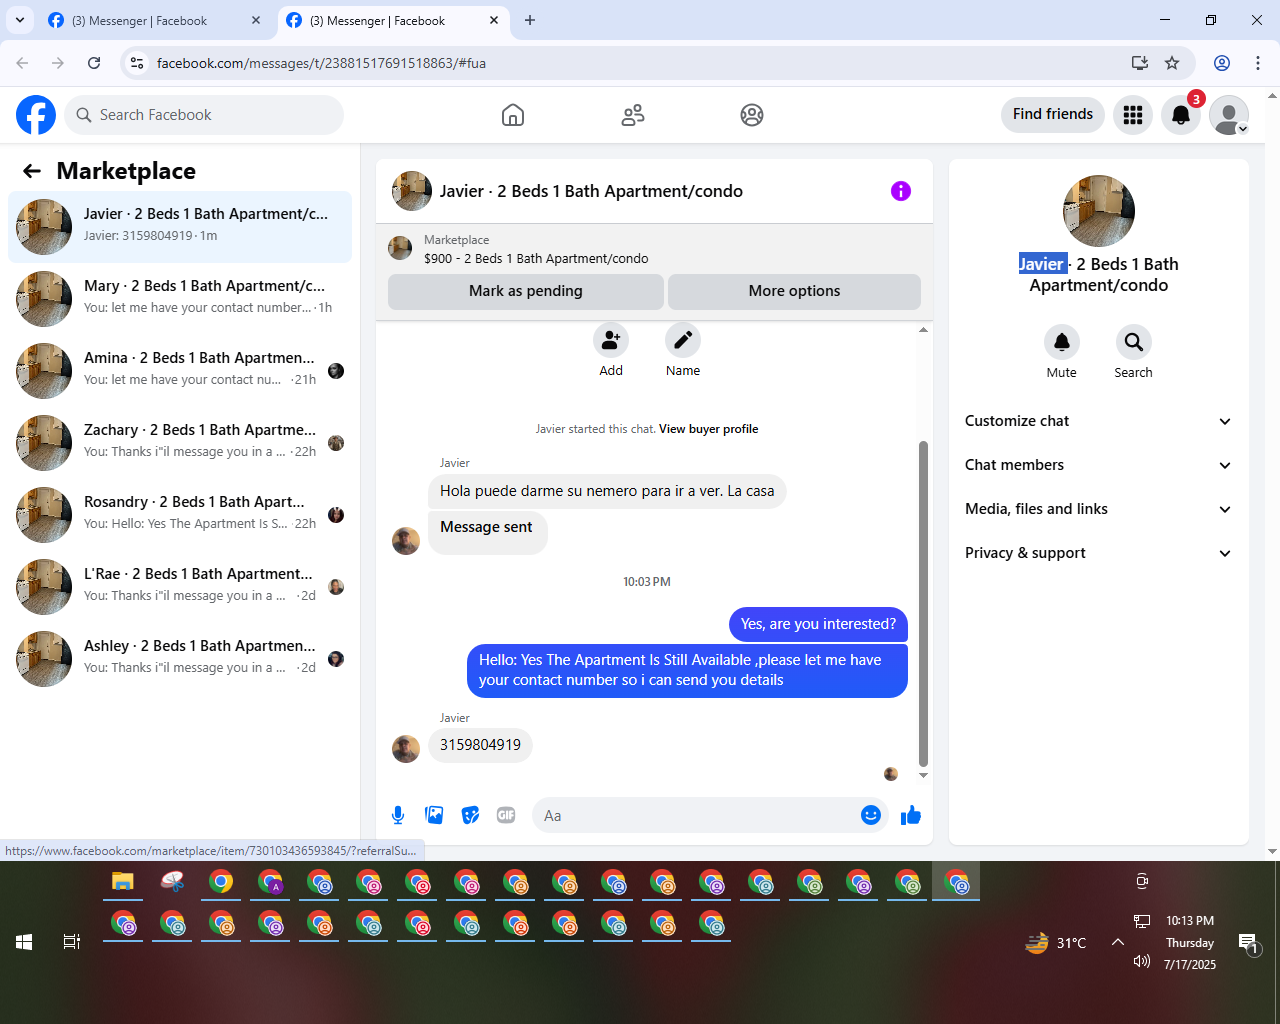The image size is (1280, 1024).
Task: Click the voice clip microphone icon
Action: click(398, 815)
